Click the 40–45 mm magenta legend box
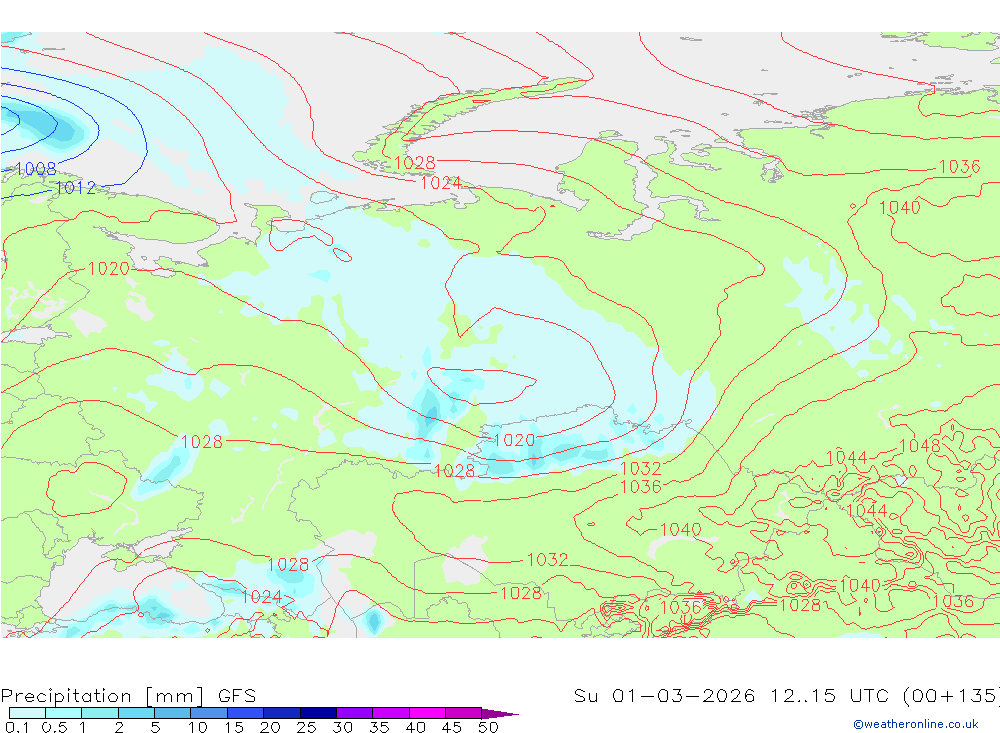Image resolution: width=1000 pixels, height=733 pixels. 427,713
